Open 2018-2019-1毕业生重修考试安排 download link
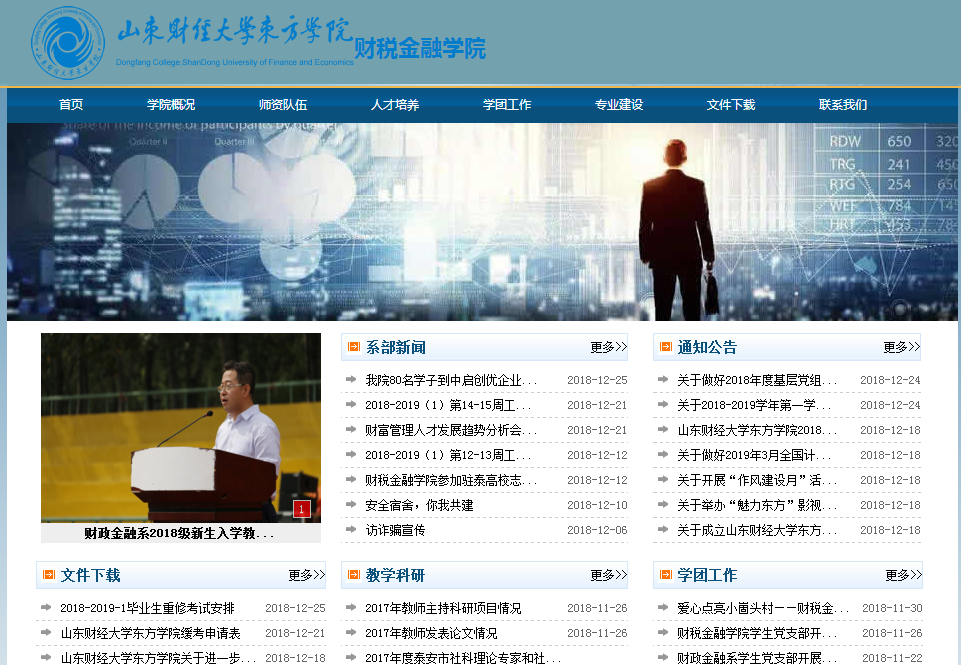 [x=147, y=608]
